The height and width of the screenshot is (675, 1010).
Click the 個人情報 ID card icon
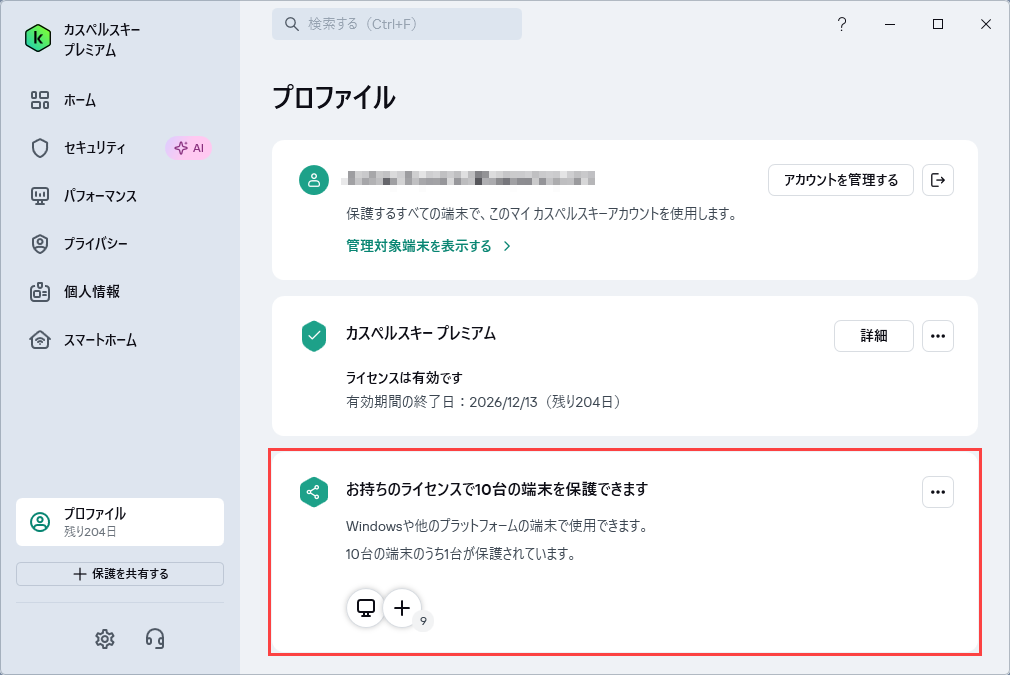(40, 292)
